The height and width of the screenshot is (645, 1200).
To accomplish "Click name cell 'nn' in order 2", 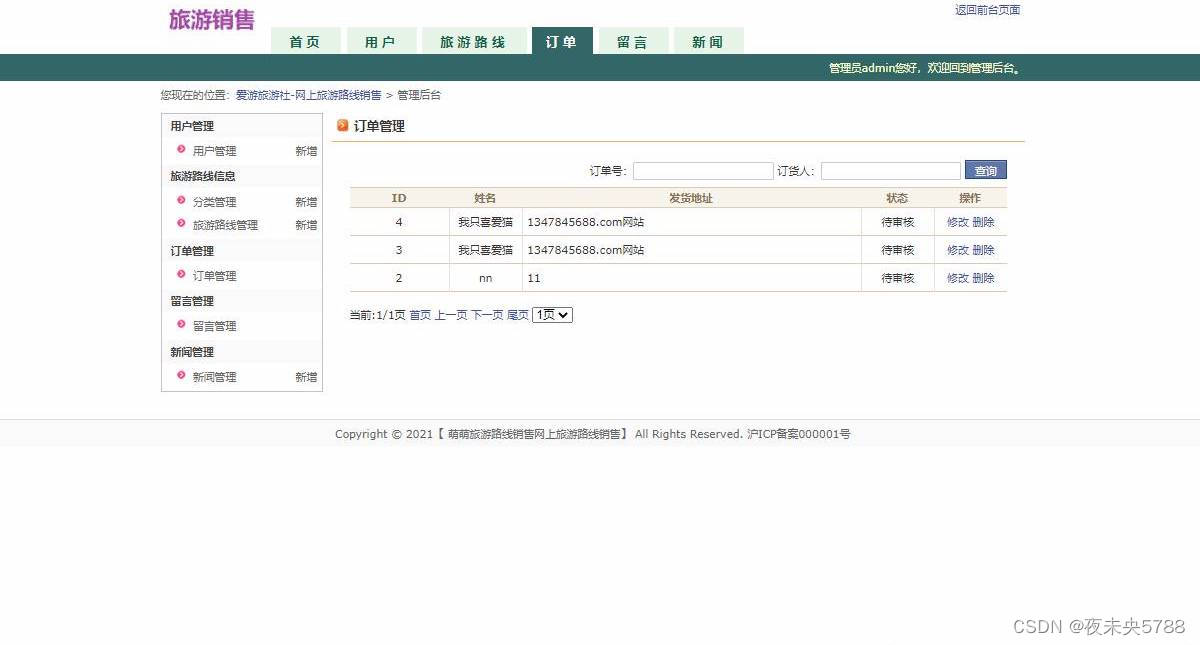I will 485,278.
